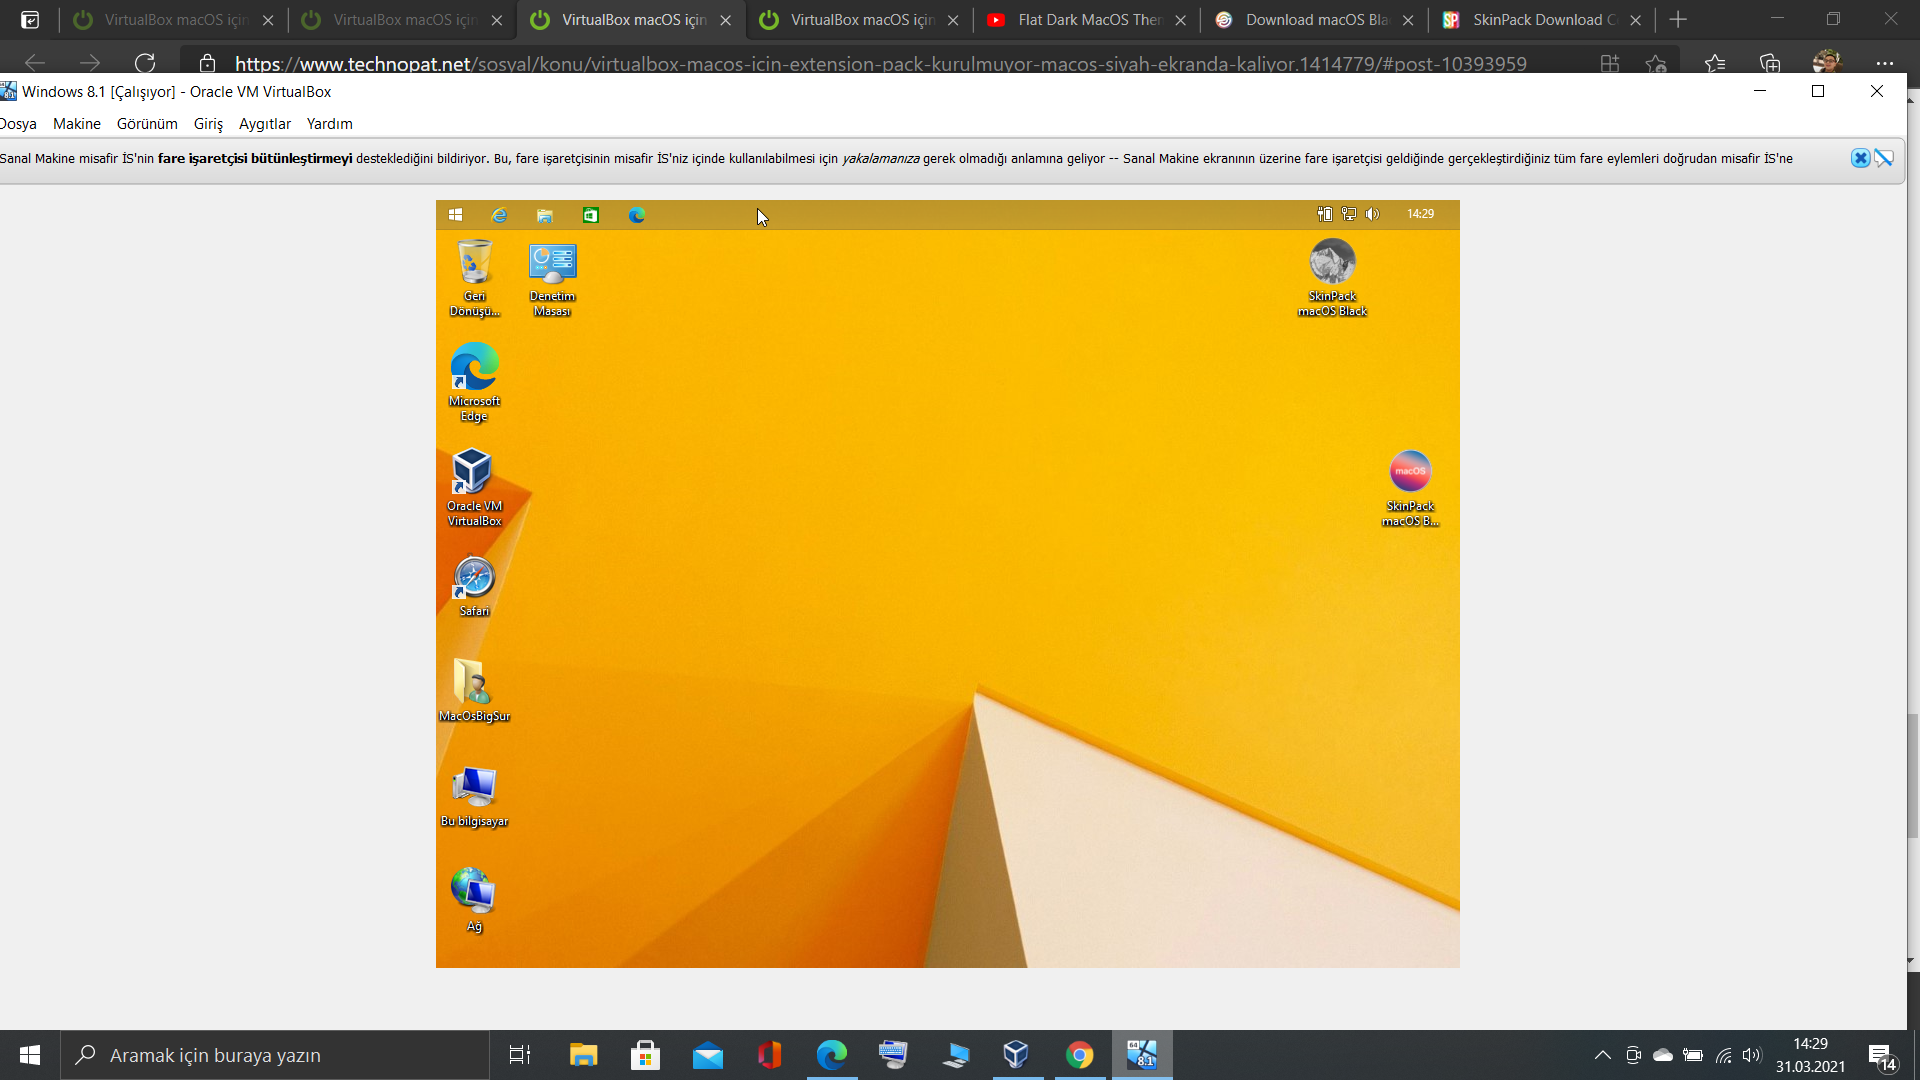Screen dimensions: 1920x1080
Task: Open Internet Explorer in guest top bar
Action: click(x=499, y=215)
